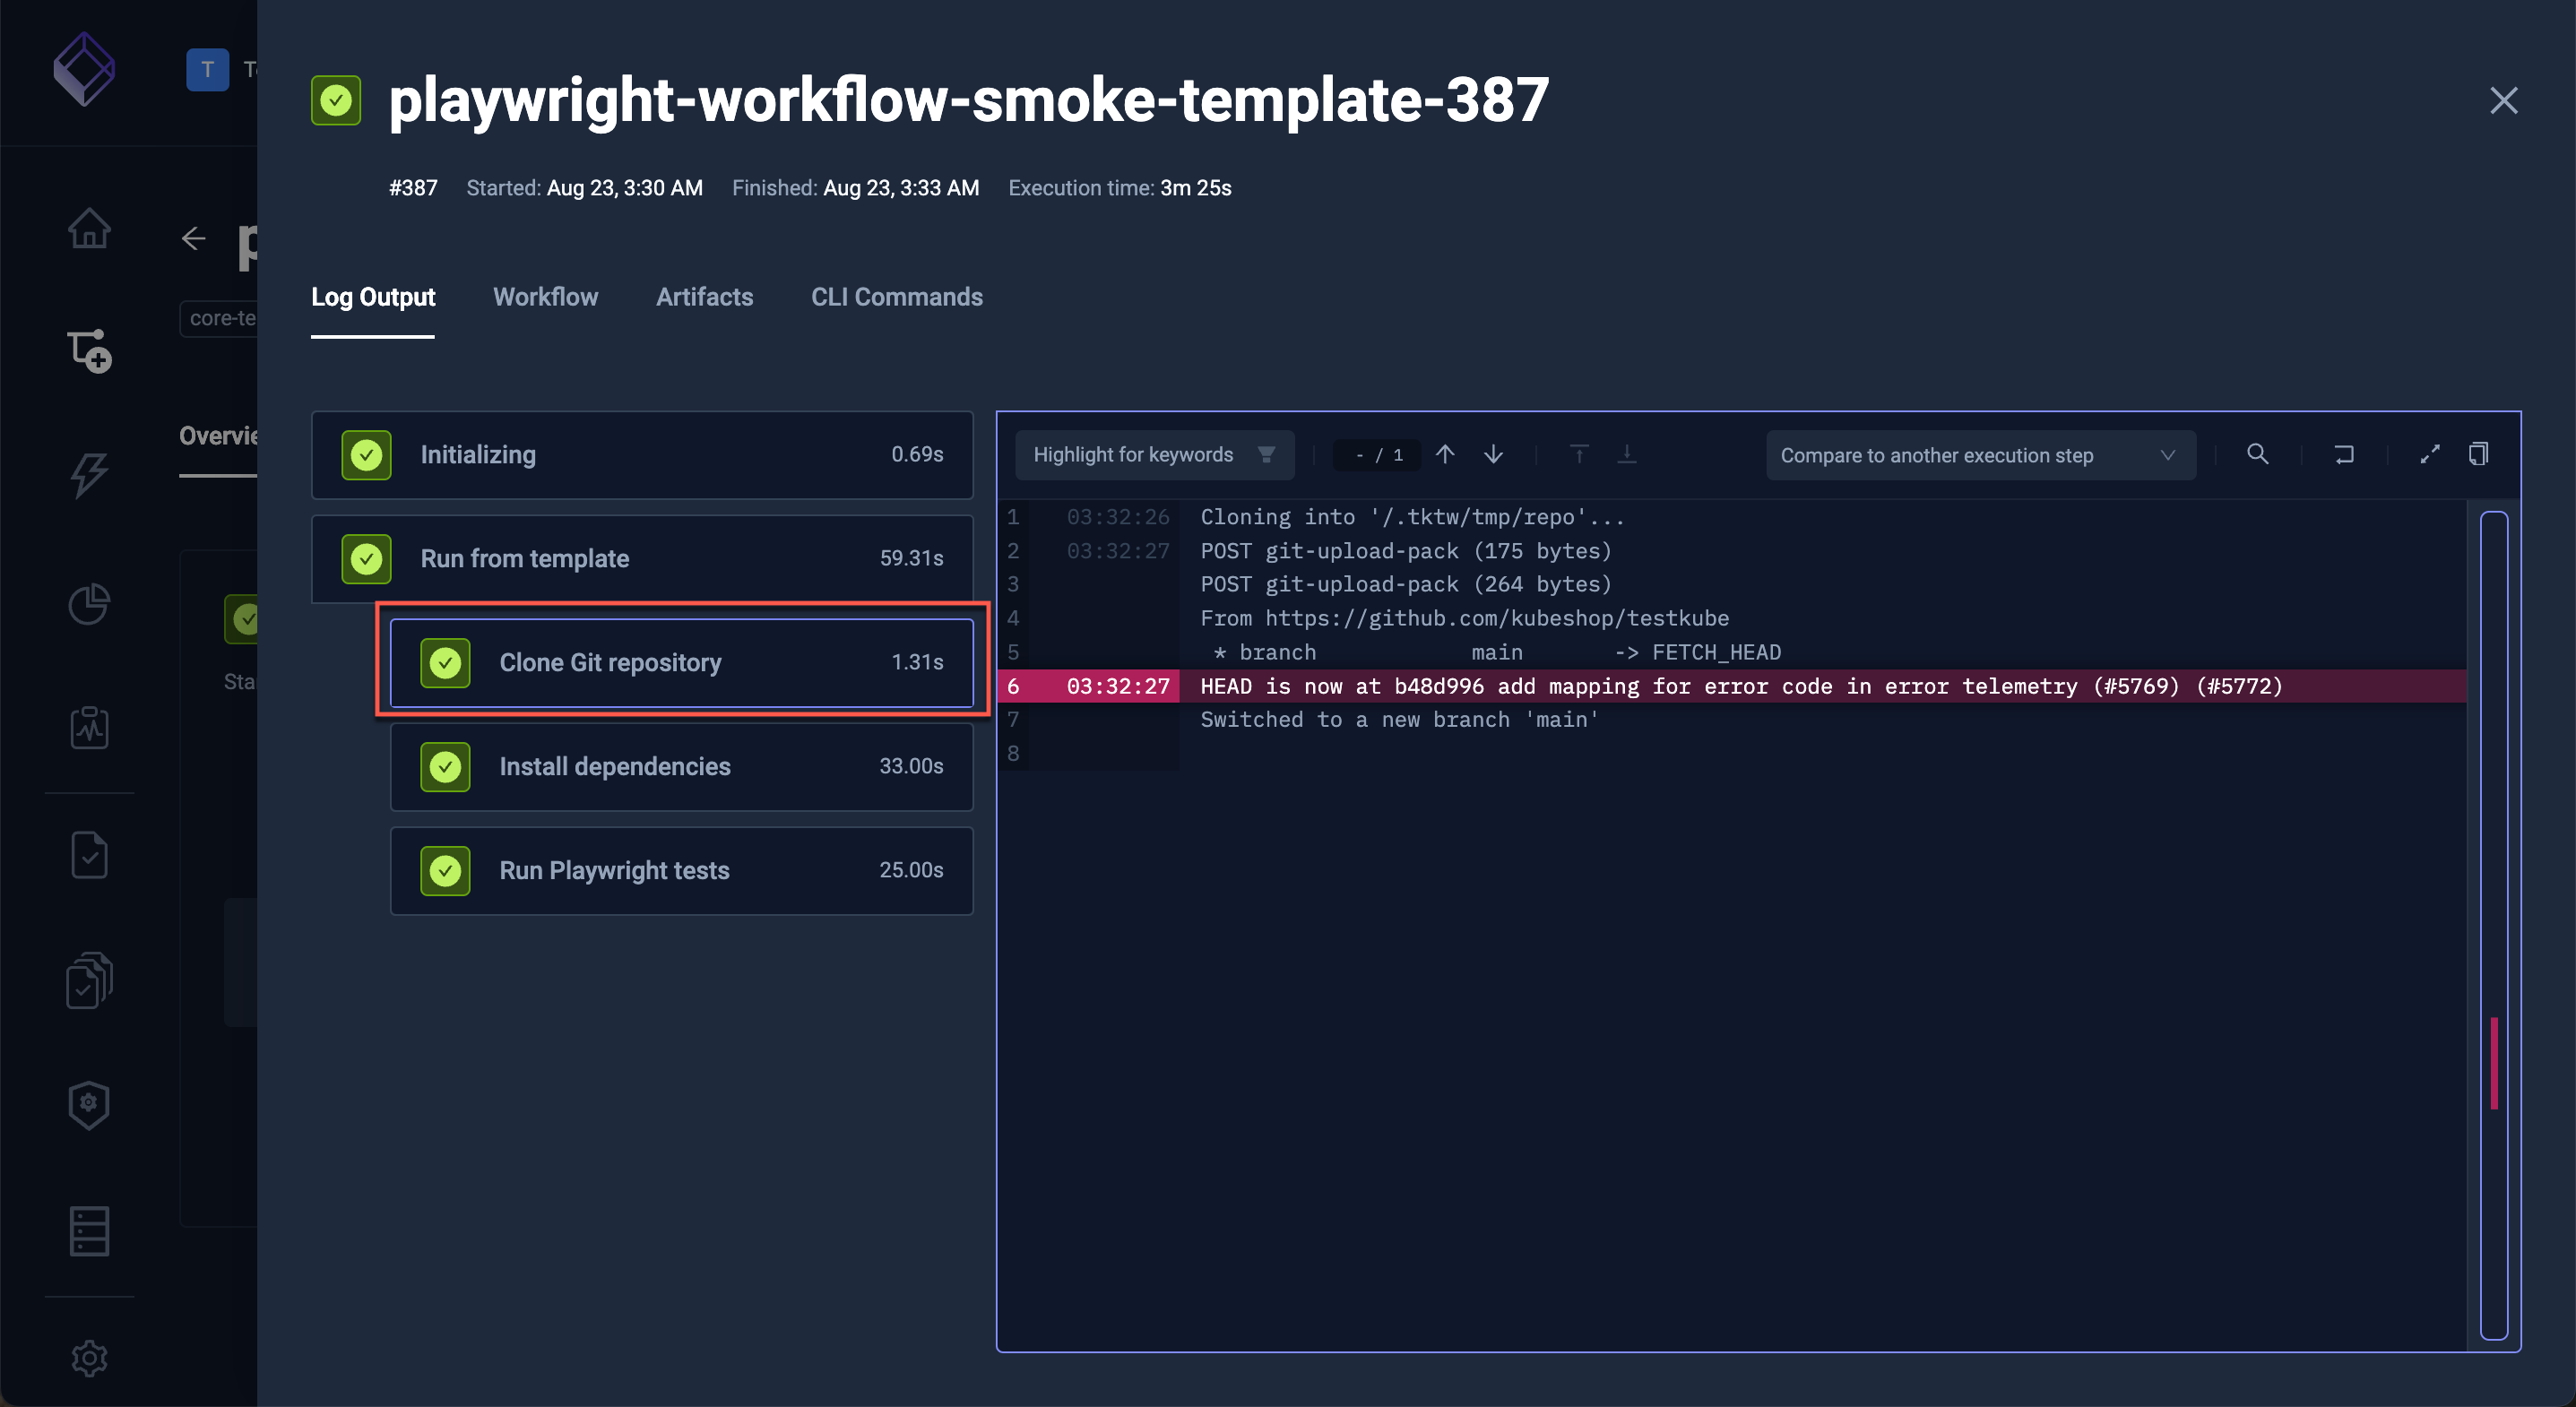
Task: Copy the log output to clipboard
Action: click(x=2479, y=454)
